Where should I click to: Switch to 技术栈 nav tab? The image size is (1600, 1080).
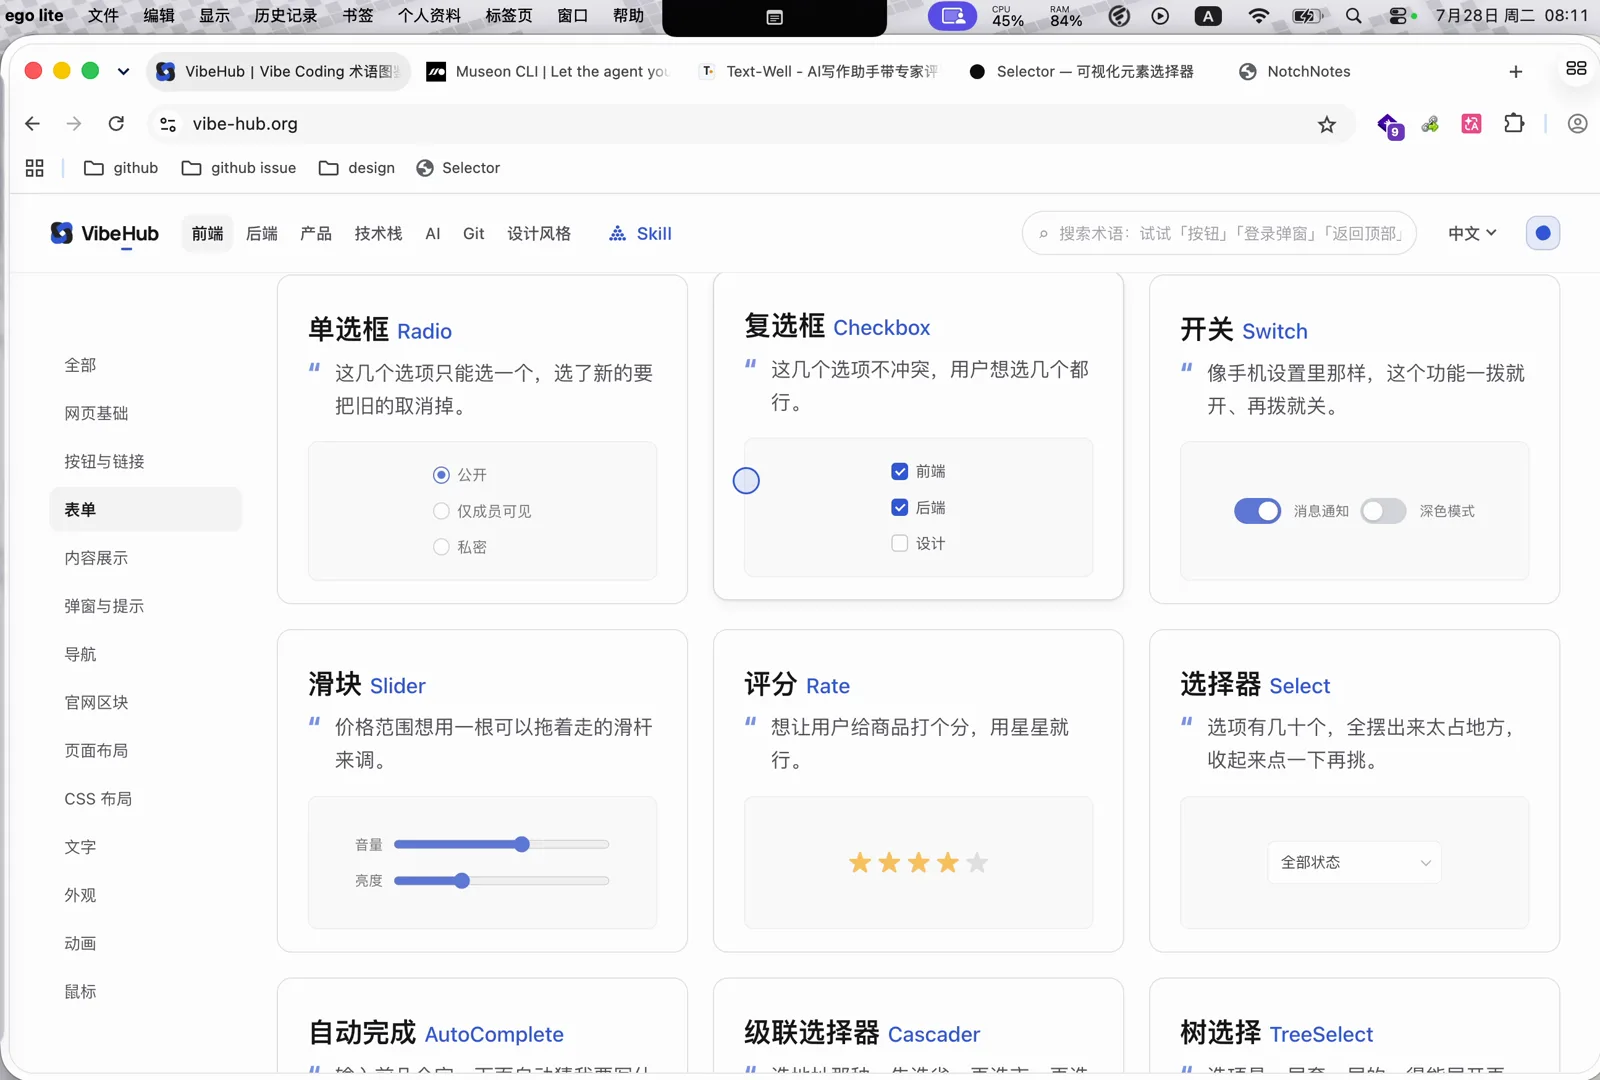coord(378,233)
